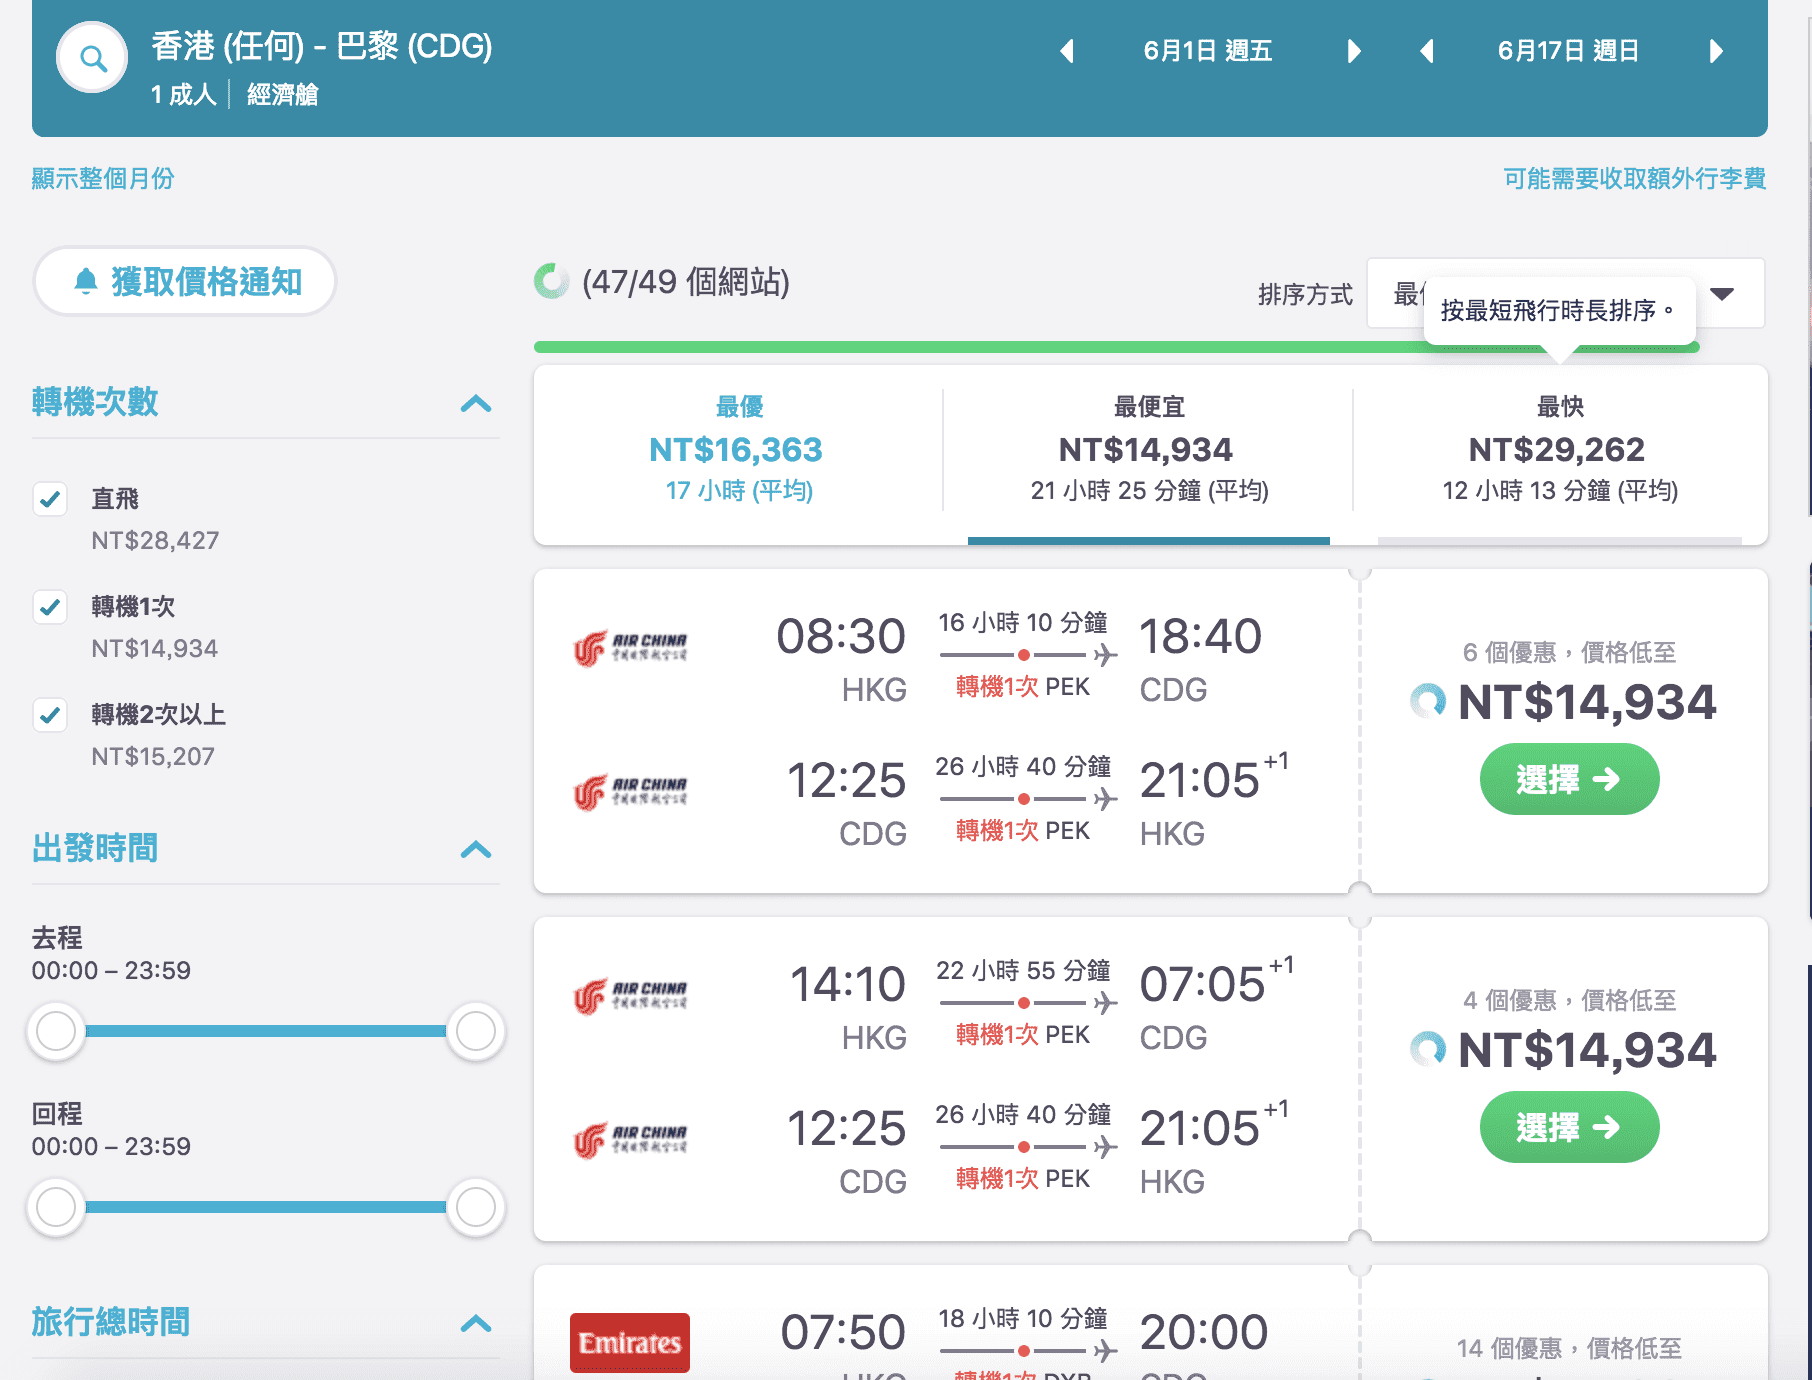Click right handle of 去程 time slider

tap(475, 1031)
